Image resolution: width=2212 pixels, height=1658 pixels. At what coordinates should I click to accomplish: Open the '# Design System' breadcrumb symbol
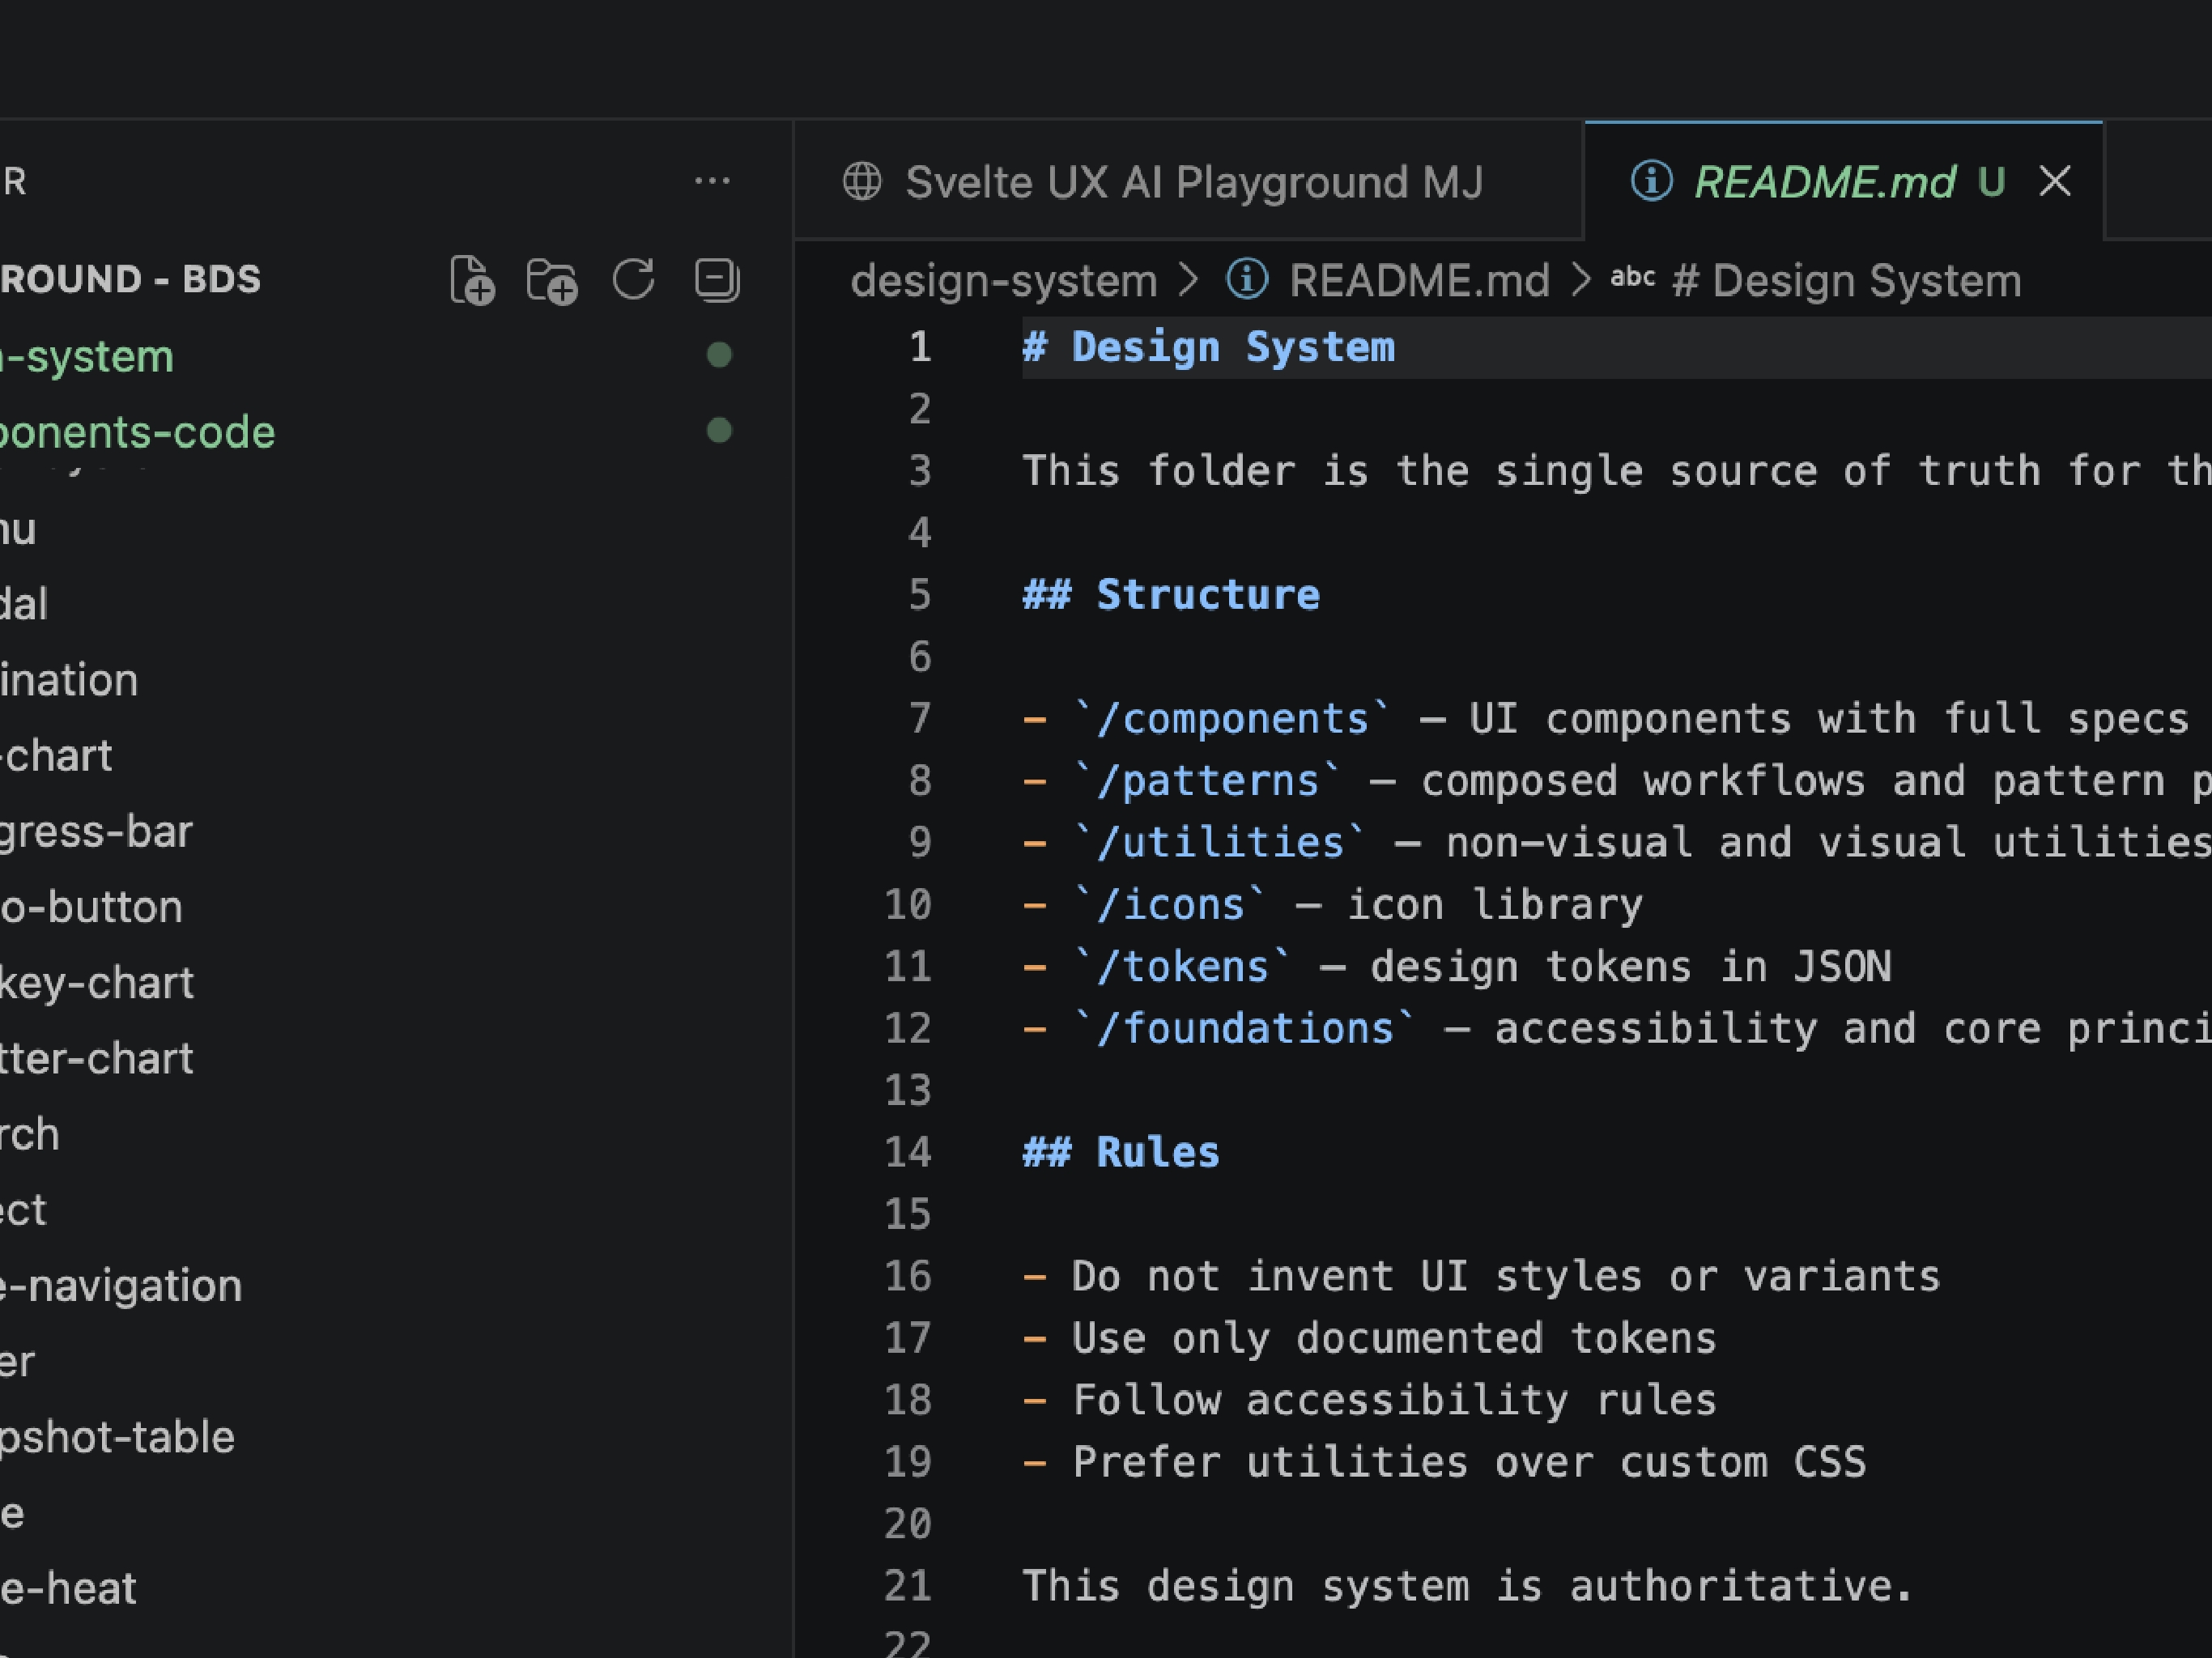1846,281
